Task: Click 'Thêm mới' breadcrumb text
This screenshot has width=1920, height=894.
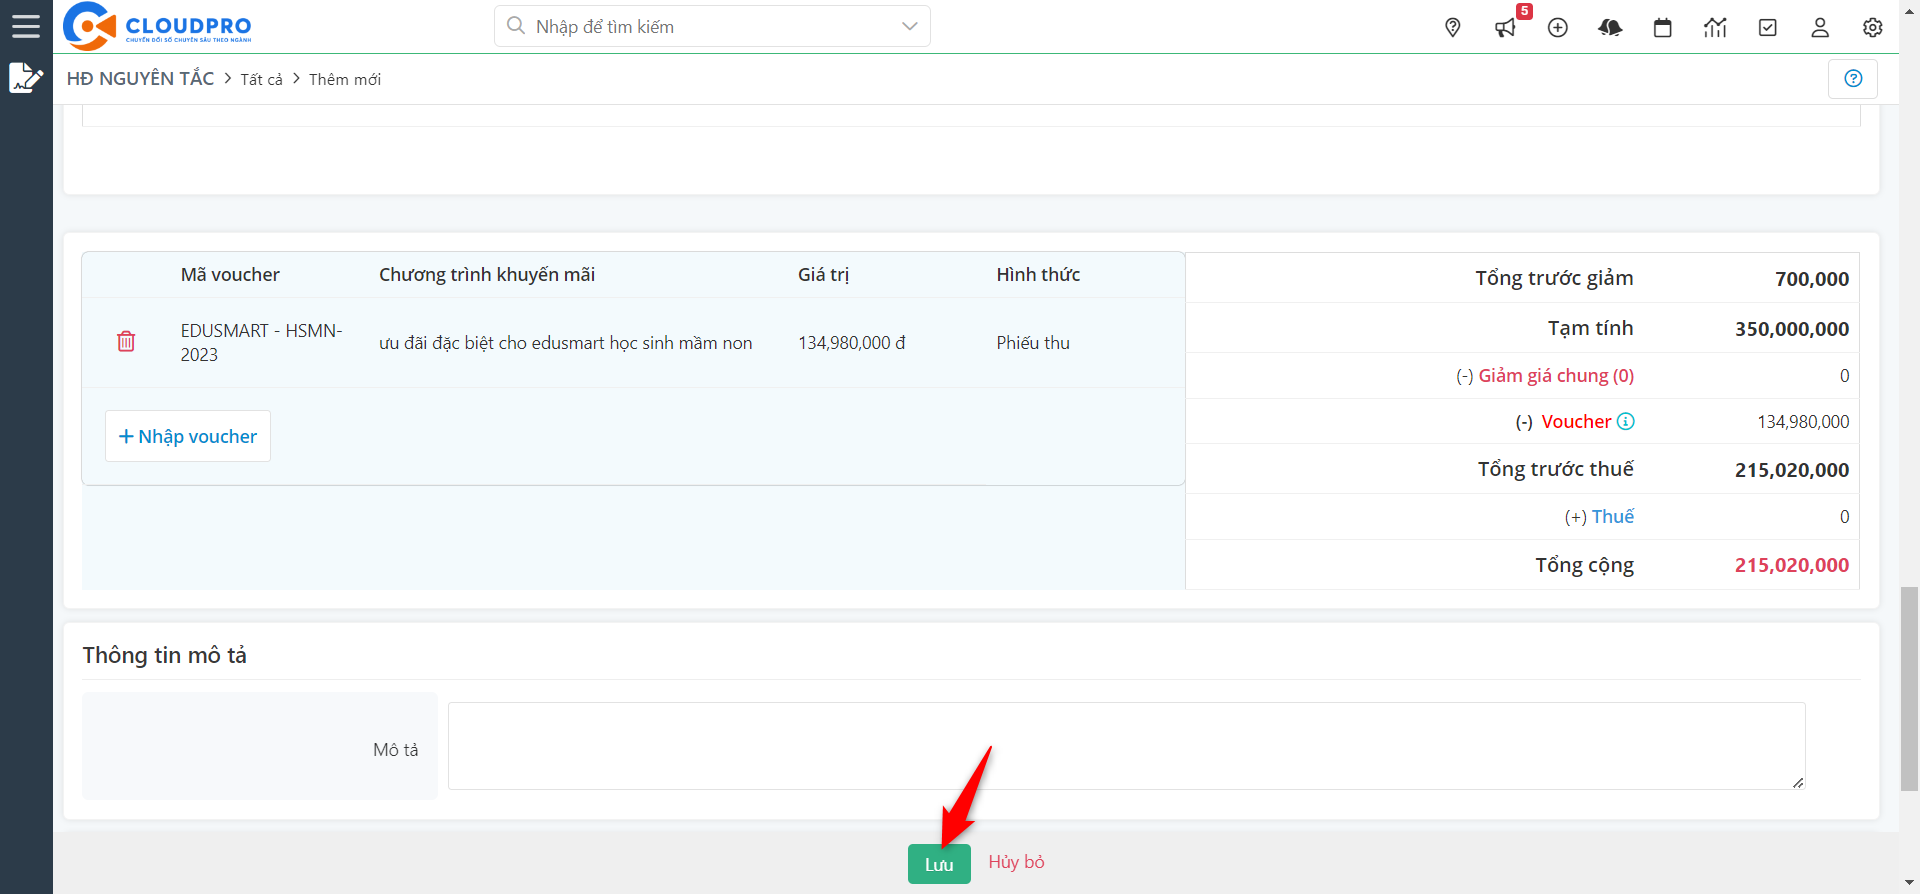Action: coord(345,79)
